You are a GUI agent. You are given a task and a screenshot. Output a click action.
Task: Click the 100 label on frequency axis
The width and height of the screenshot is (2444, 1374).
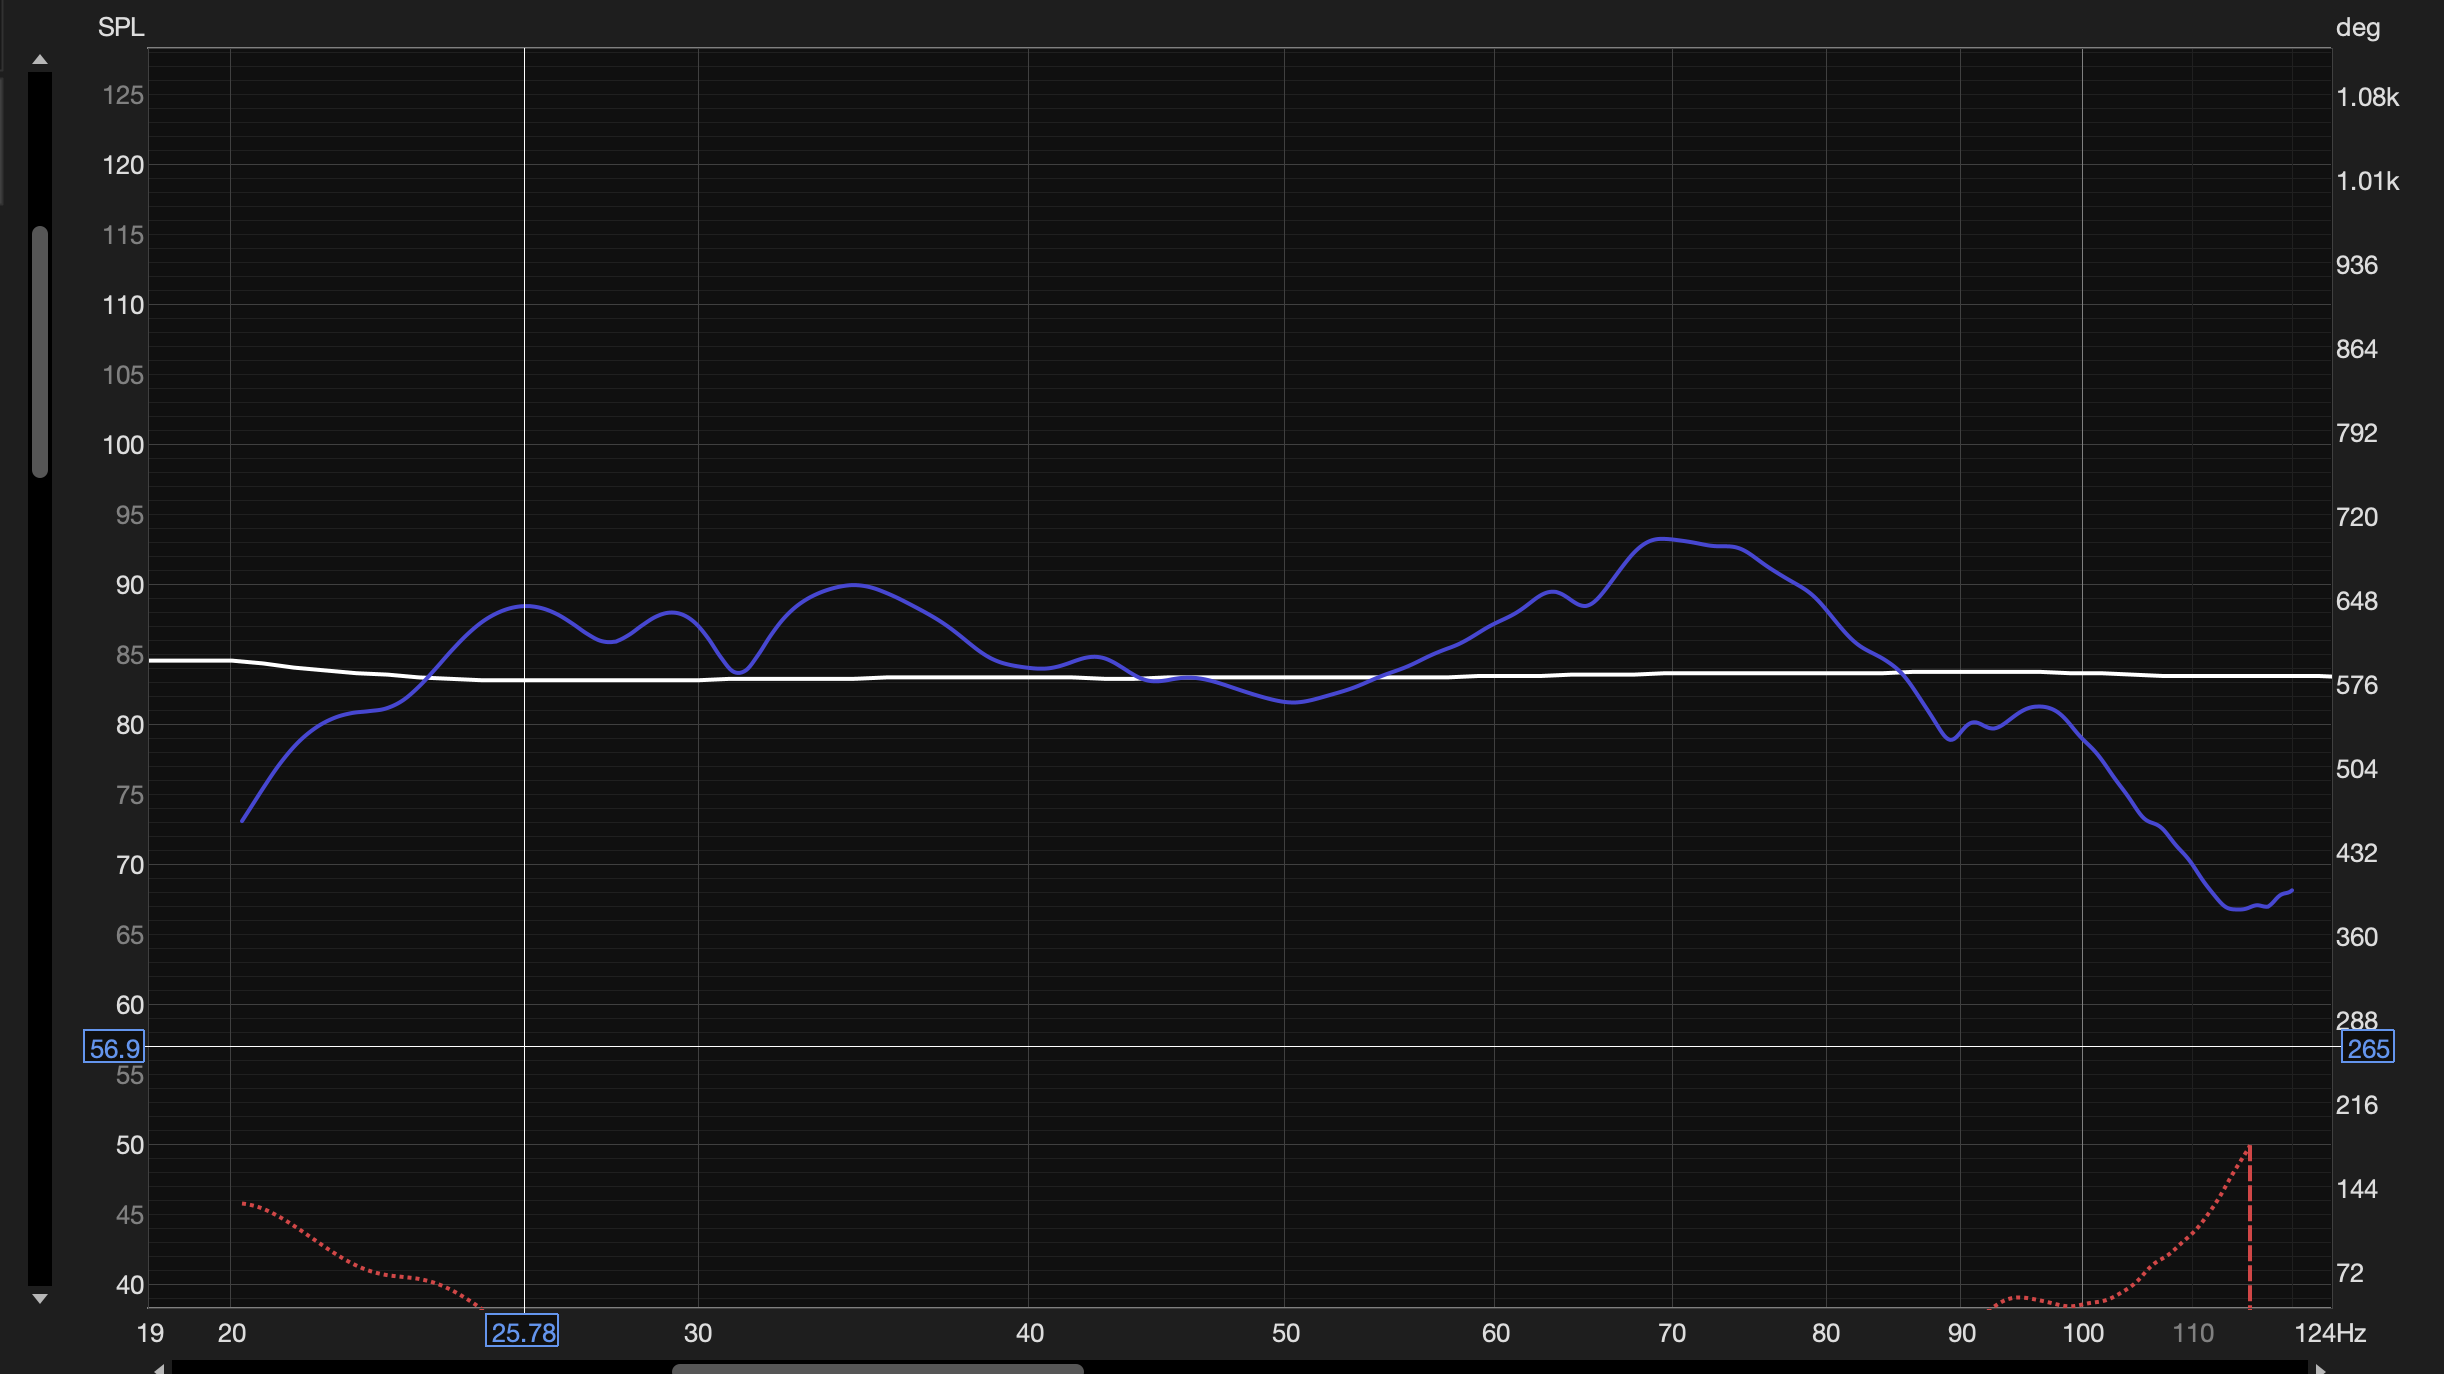pyautogui.click(x=2083, y=1333)
